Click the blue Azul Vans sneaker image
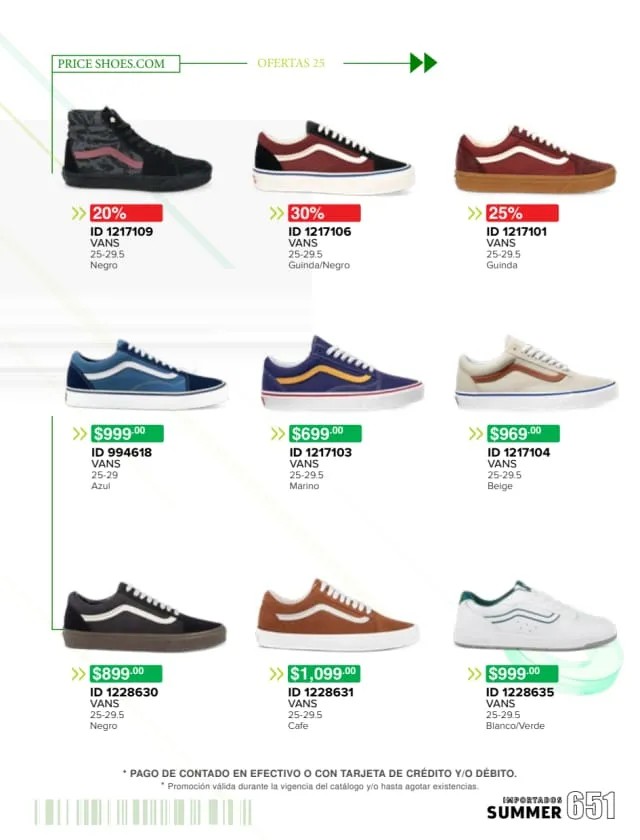640x840 pixels. [146, 374]
